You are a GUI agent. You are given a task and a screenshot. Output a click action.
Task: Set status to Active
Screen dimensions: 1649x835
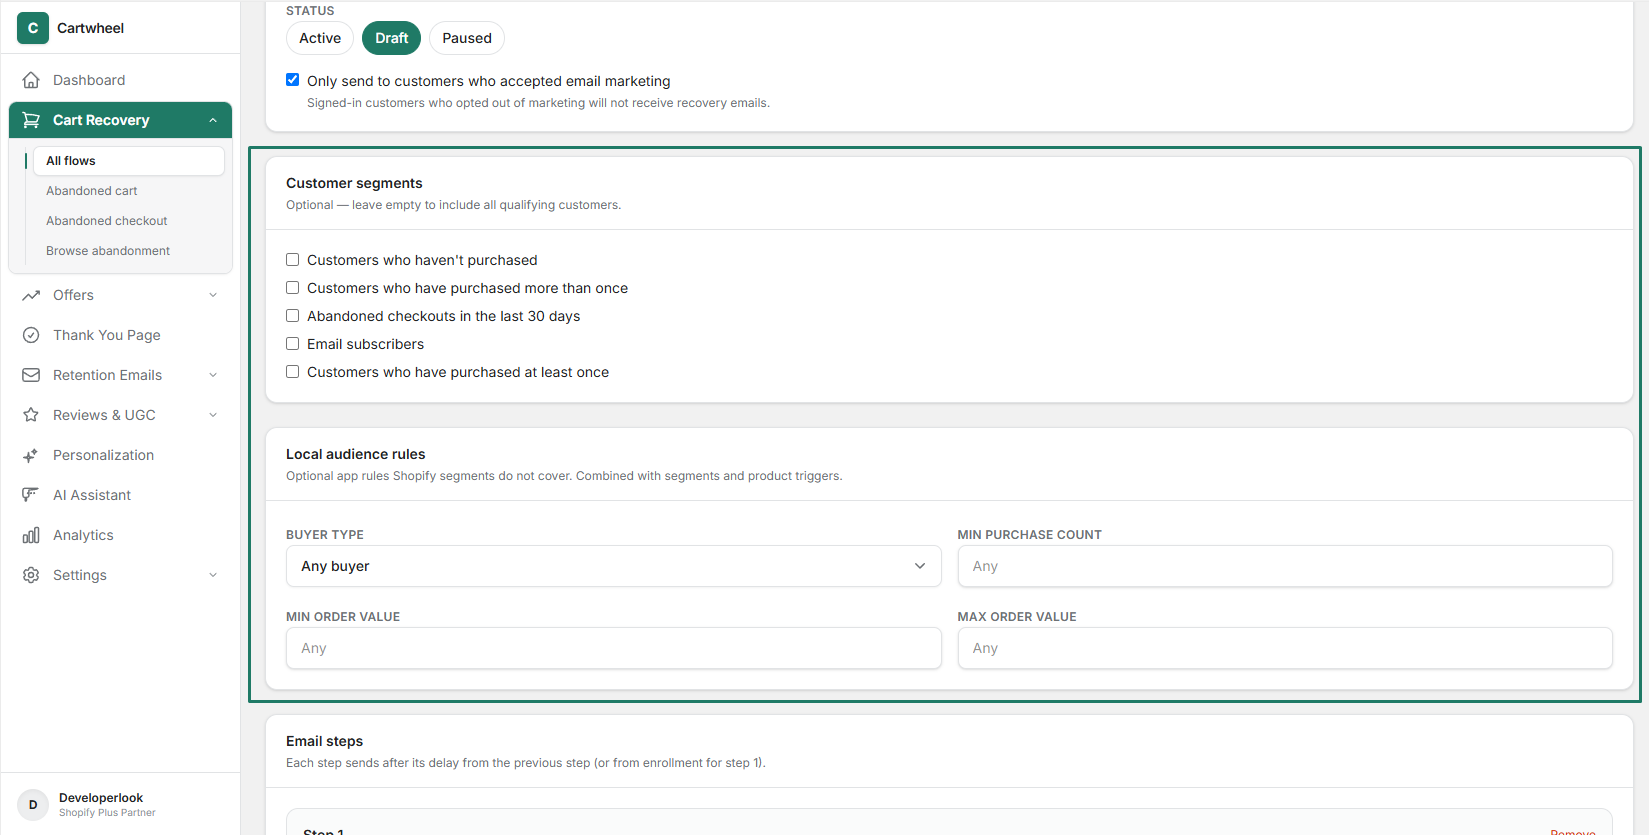tap(320, 38)
